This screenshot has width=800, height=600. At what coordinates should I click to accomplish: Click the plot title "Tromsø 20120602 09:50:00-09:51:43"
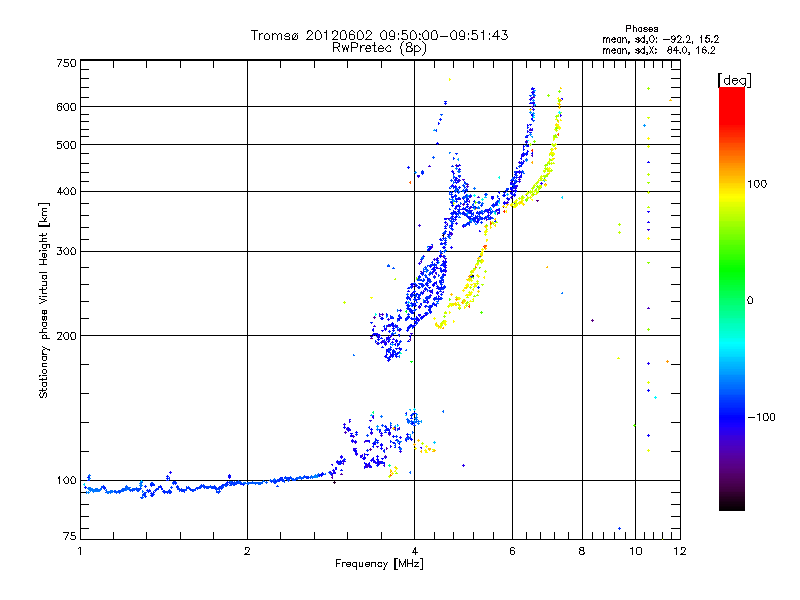click(x=379, y=35)
